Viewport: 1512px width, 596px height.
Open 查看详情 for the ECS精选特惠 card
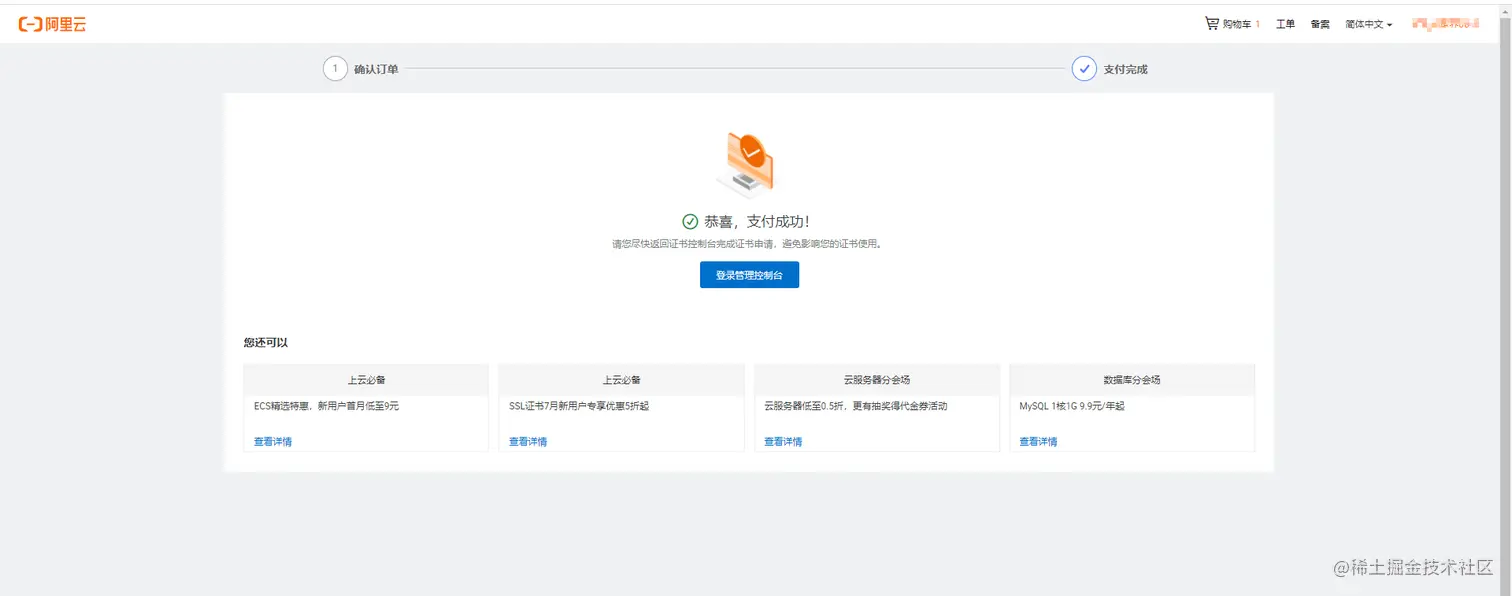(x=273, y=442)
